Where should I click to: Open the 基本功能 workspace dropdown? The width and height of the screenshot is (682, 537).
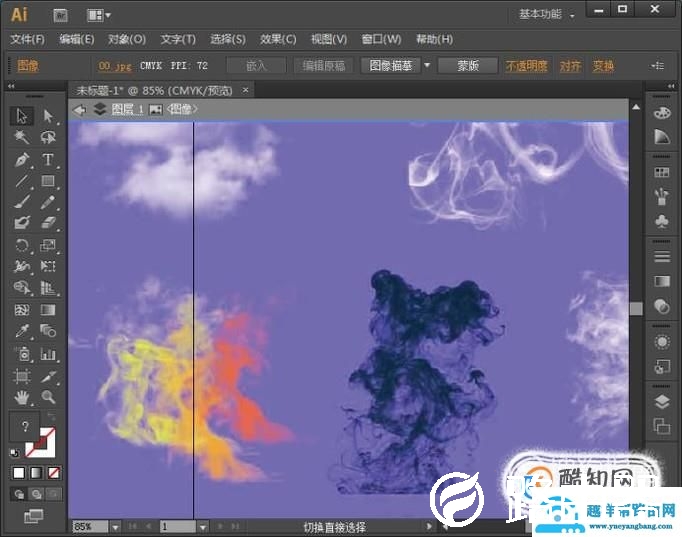(547, 14)
